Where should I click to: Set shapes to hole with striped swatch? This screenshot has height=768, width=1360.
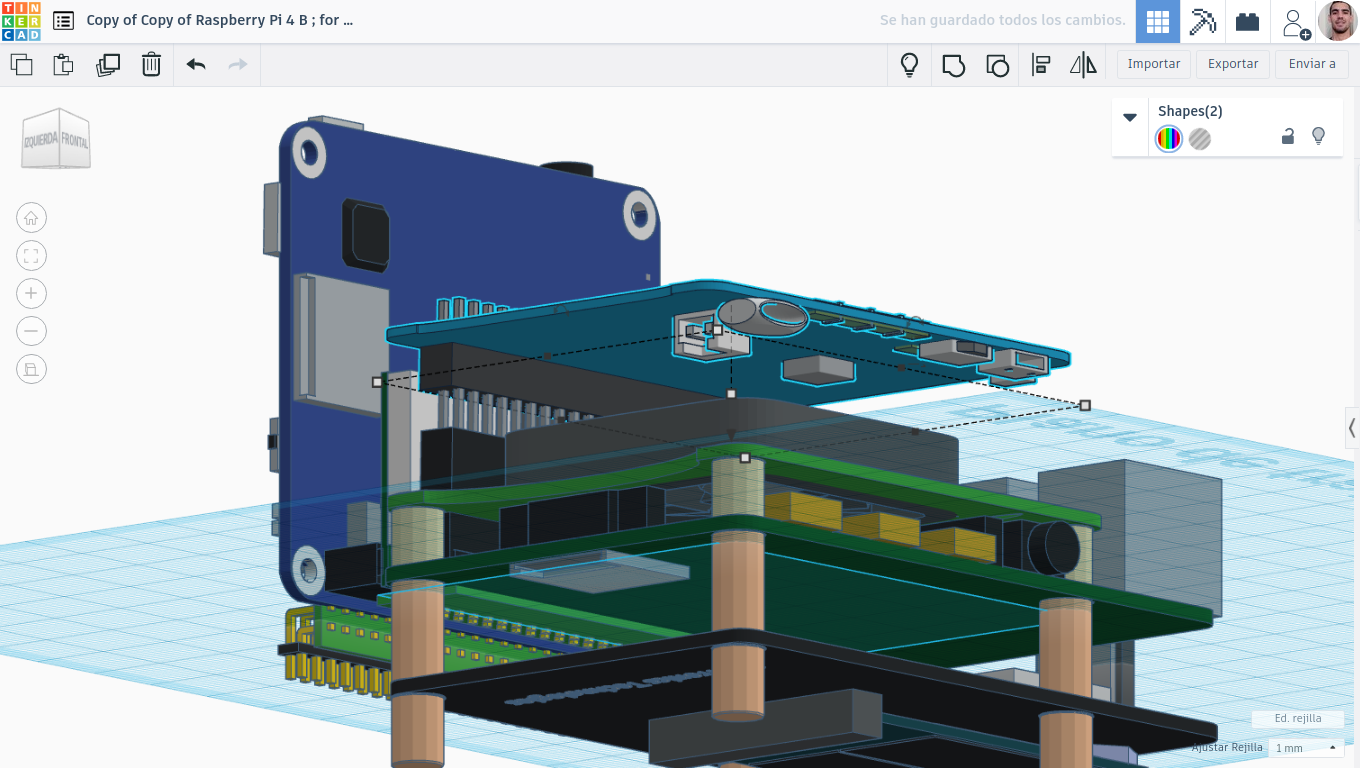click(x=1200, y=139)
